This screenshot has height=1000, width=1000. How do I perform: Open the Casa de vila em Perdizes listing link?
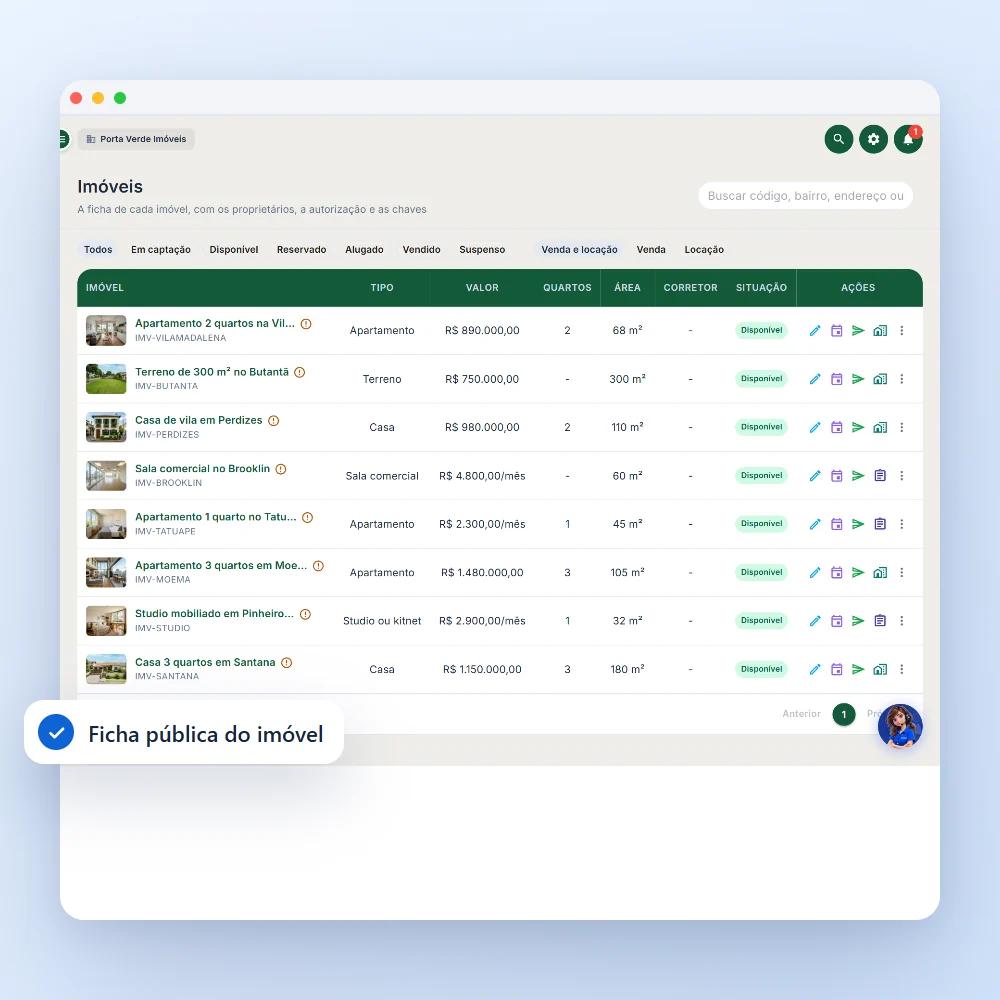198,420
